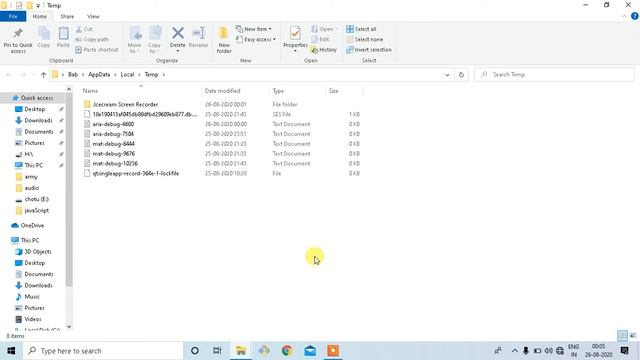Open the army folder in sidebar
Screen dimensions: 640x360
31,177
